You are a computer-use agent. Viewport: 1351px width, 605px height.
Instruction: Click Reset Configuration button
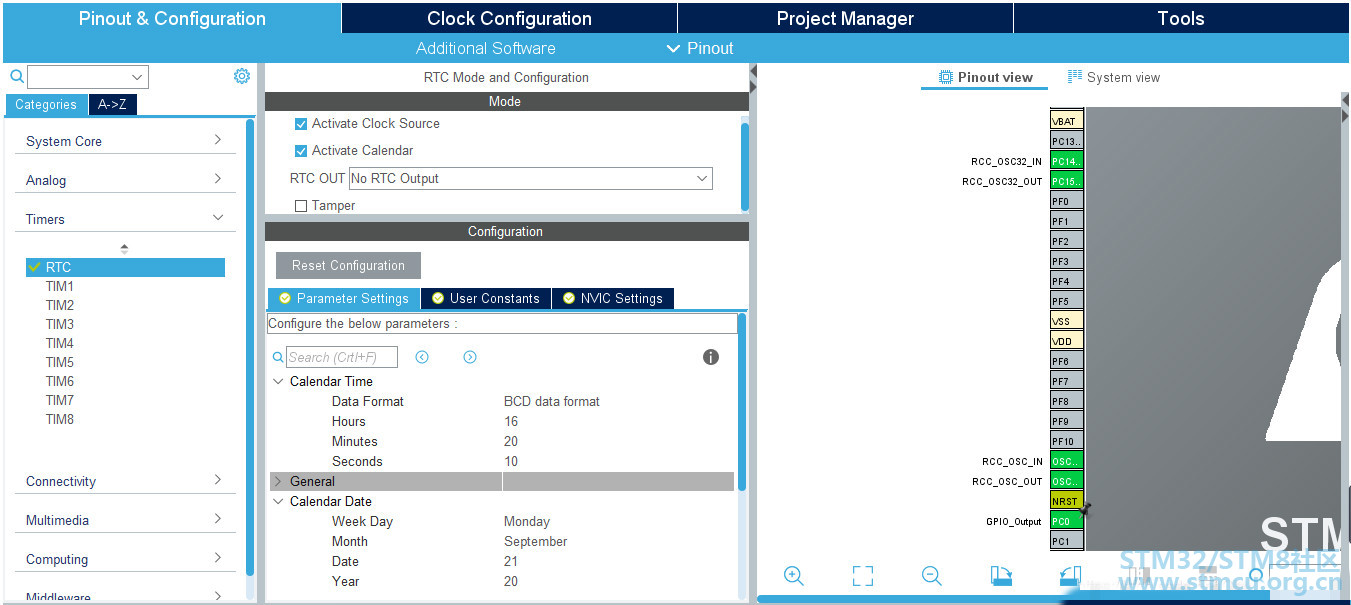pos(348,265)
